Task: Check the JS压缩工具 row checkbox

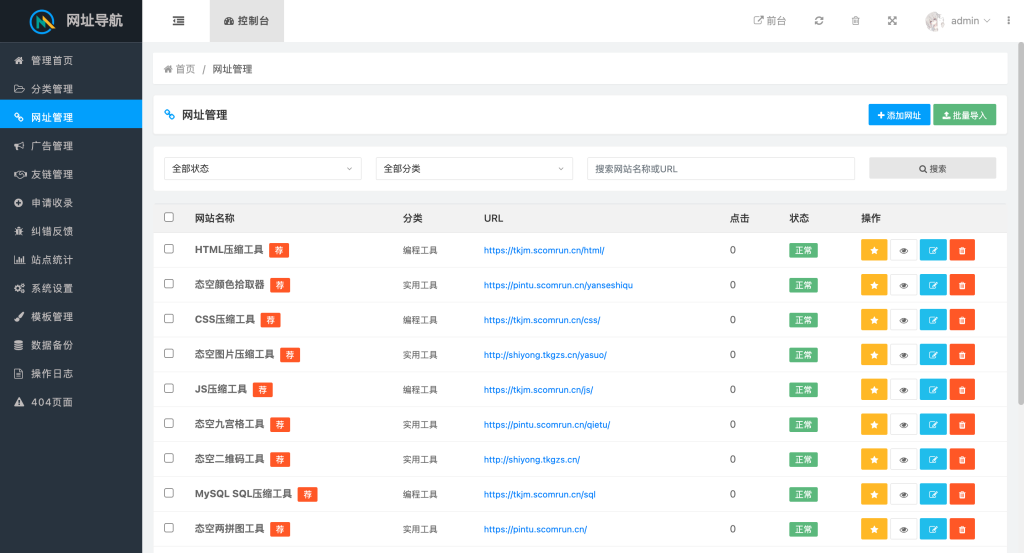Action: [169, 388]
